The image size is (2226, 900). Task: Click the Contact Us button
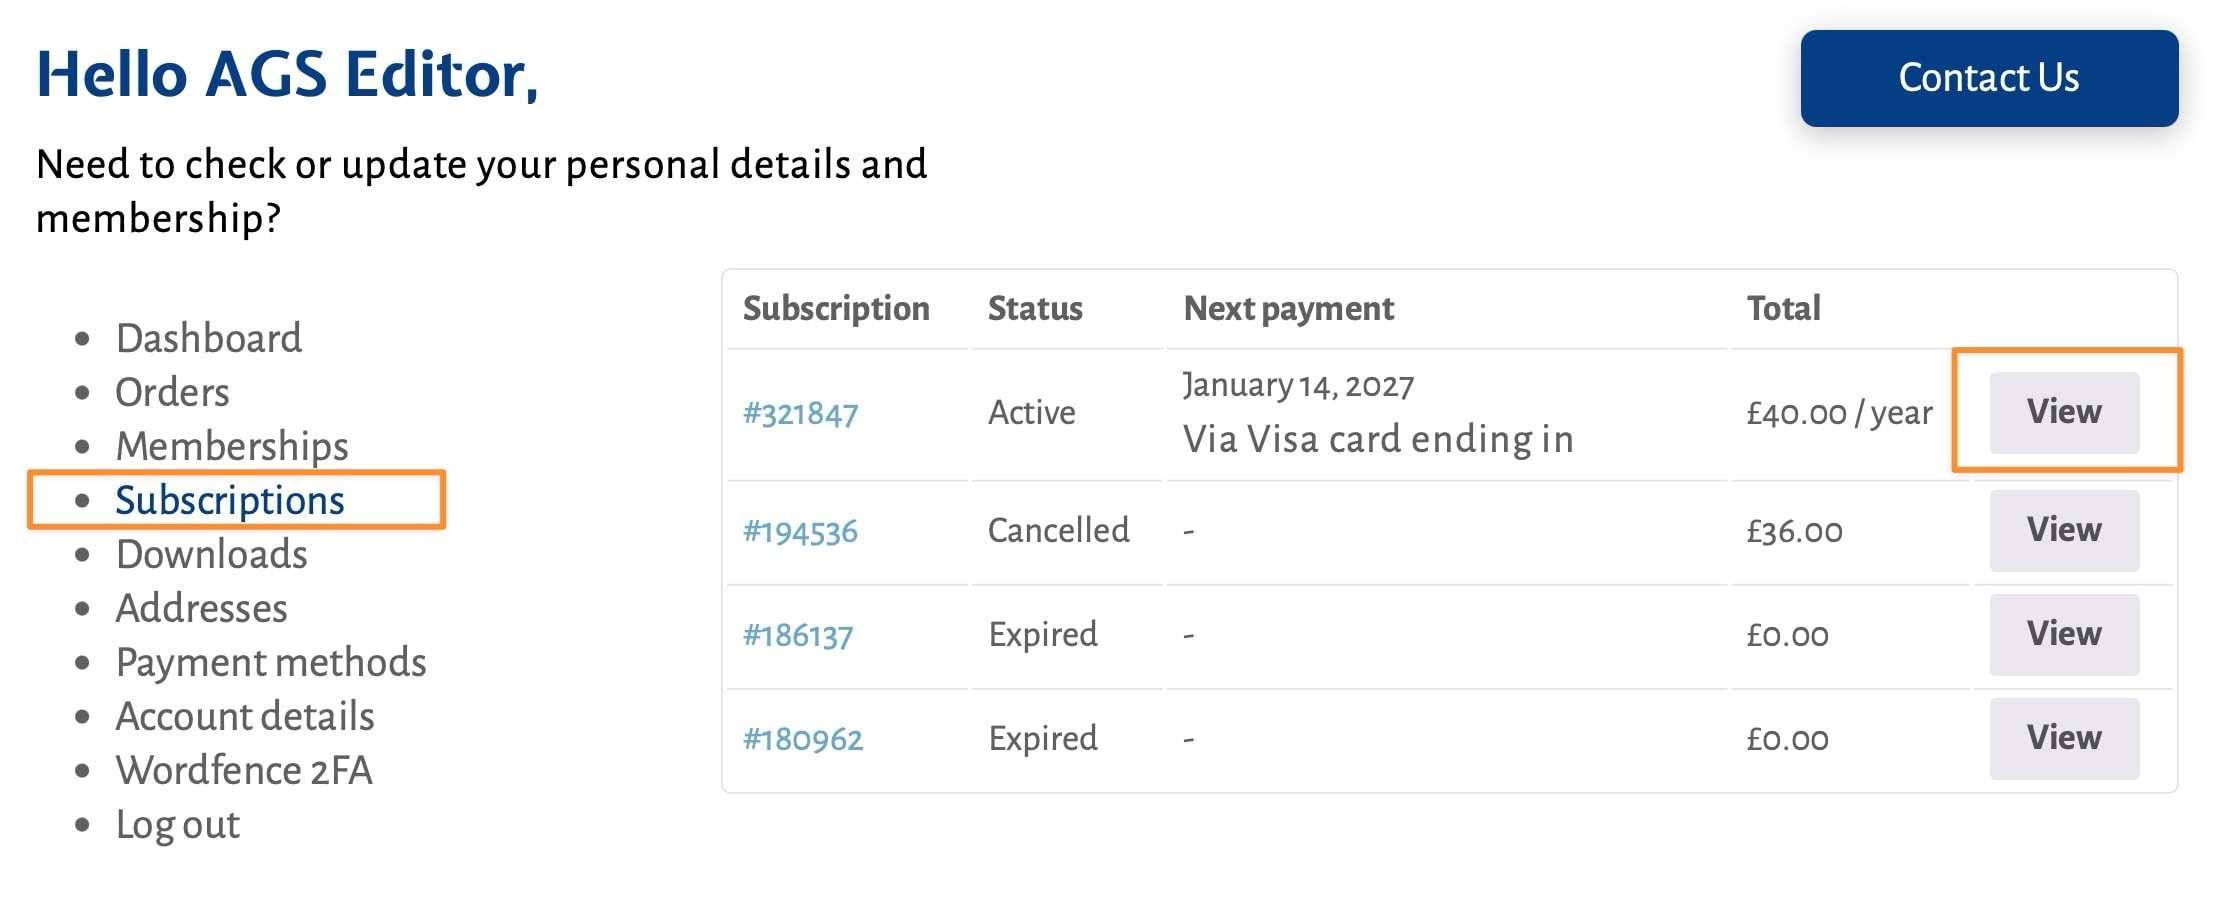(x=1988, y=78)
